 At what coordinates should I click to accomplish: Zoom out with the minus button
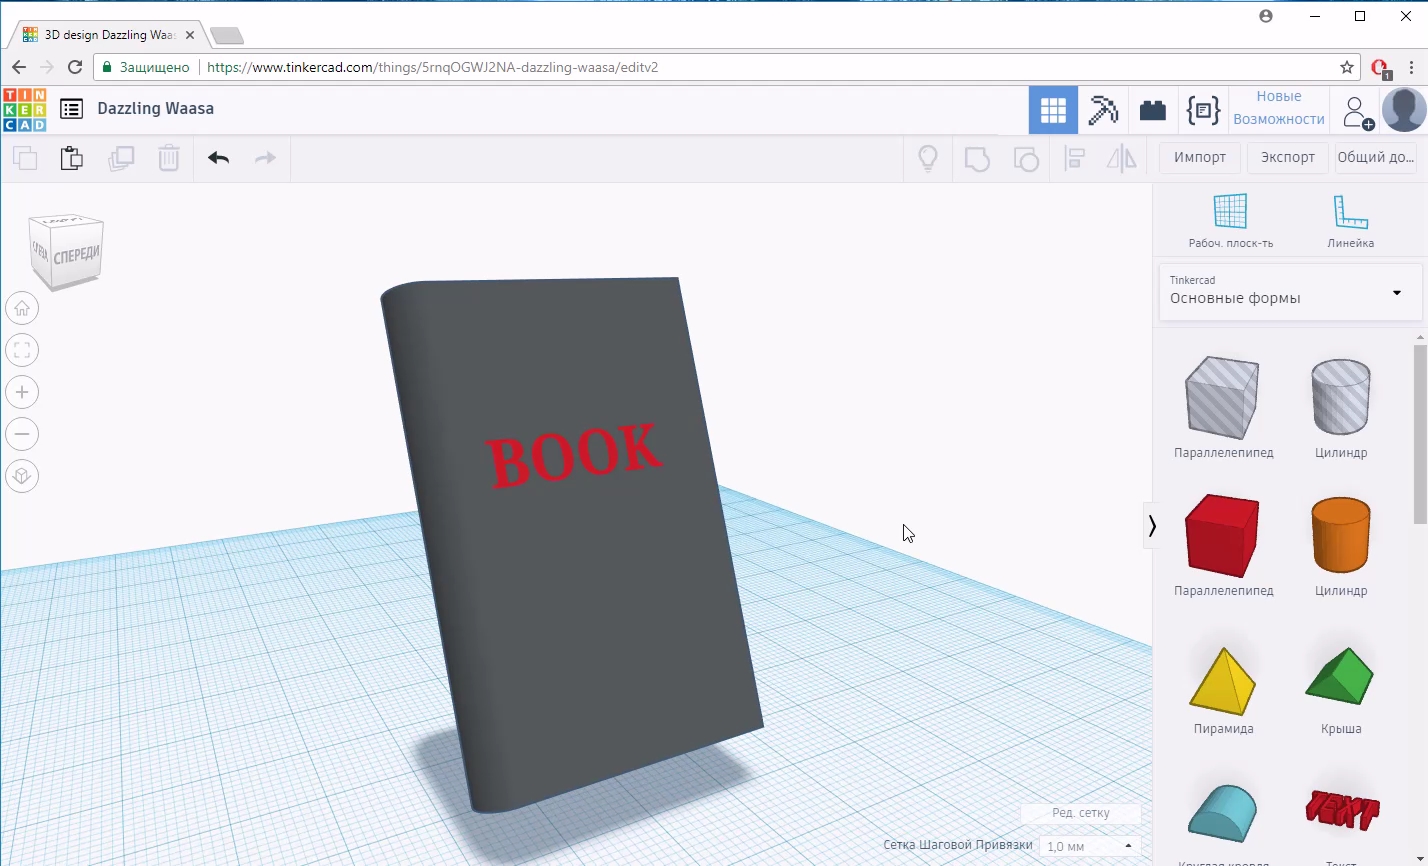[x=22, y=434]
